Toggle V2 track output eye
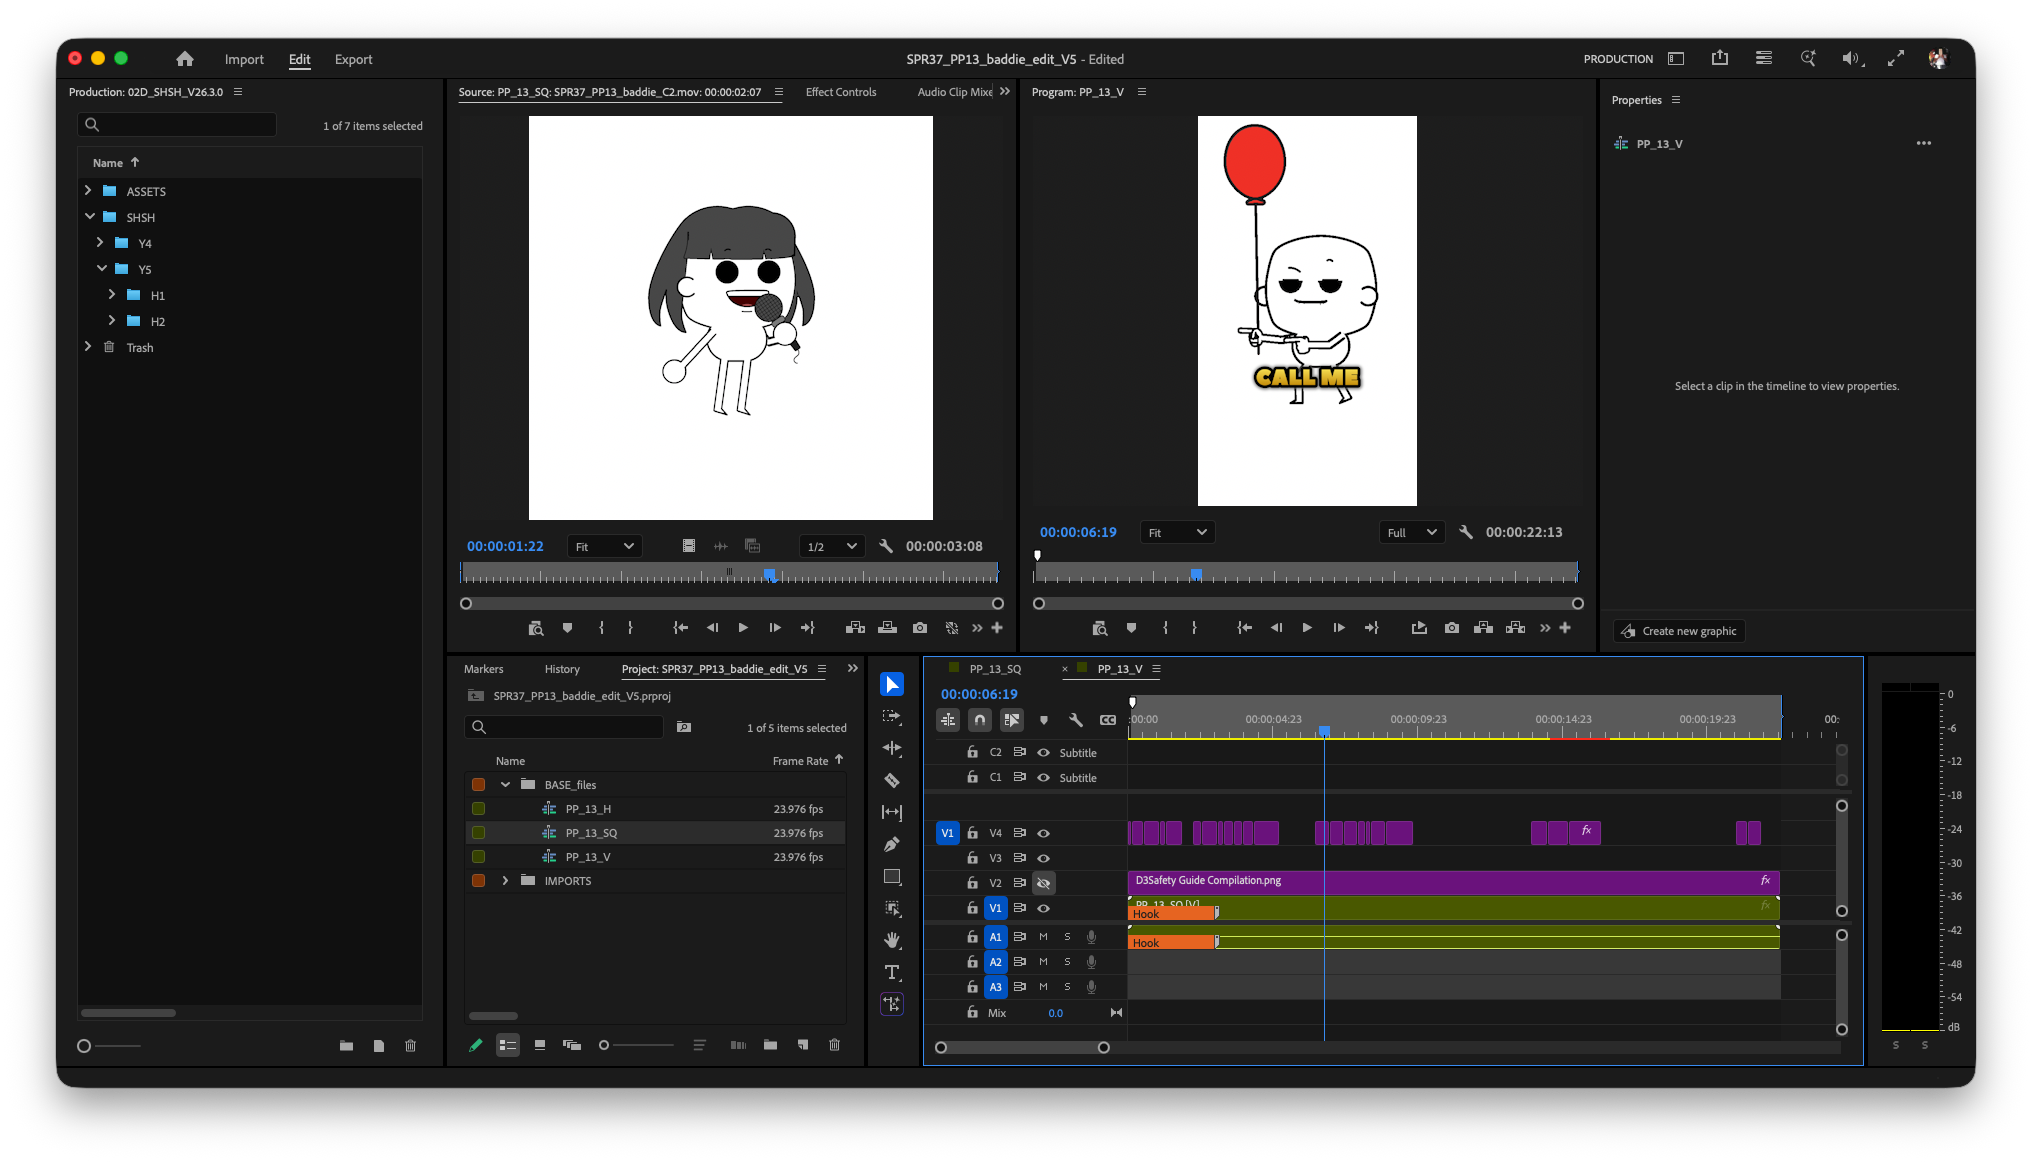Screen dimensions: 2032x1162 (1043, 883)
